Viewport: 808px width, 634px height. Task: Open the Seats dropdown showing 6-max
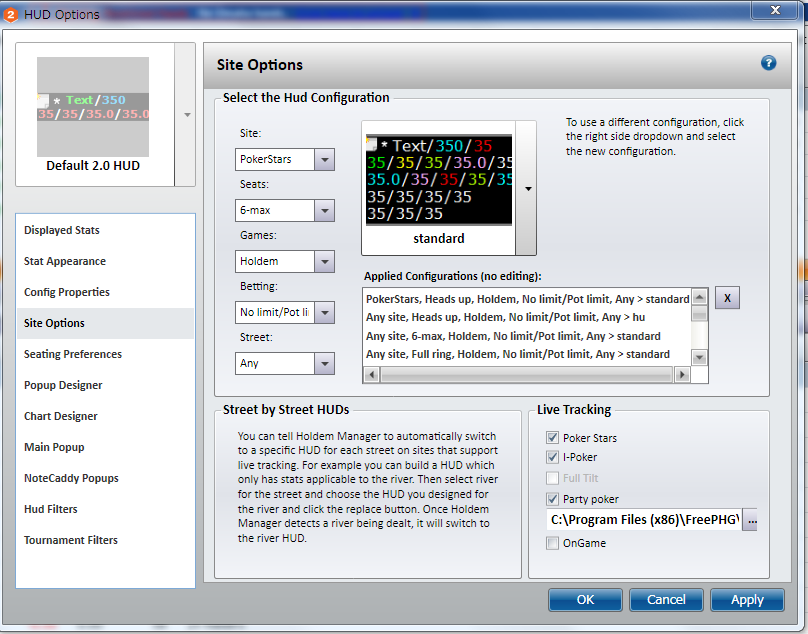[x=324, y=210]
